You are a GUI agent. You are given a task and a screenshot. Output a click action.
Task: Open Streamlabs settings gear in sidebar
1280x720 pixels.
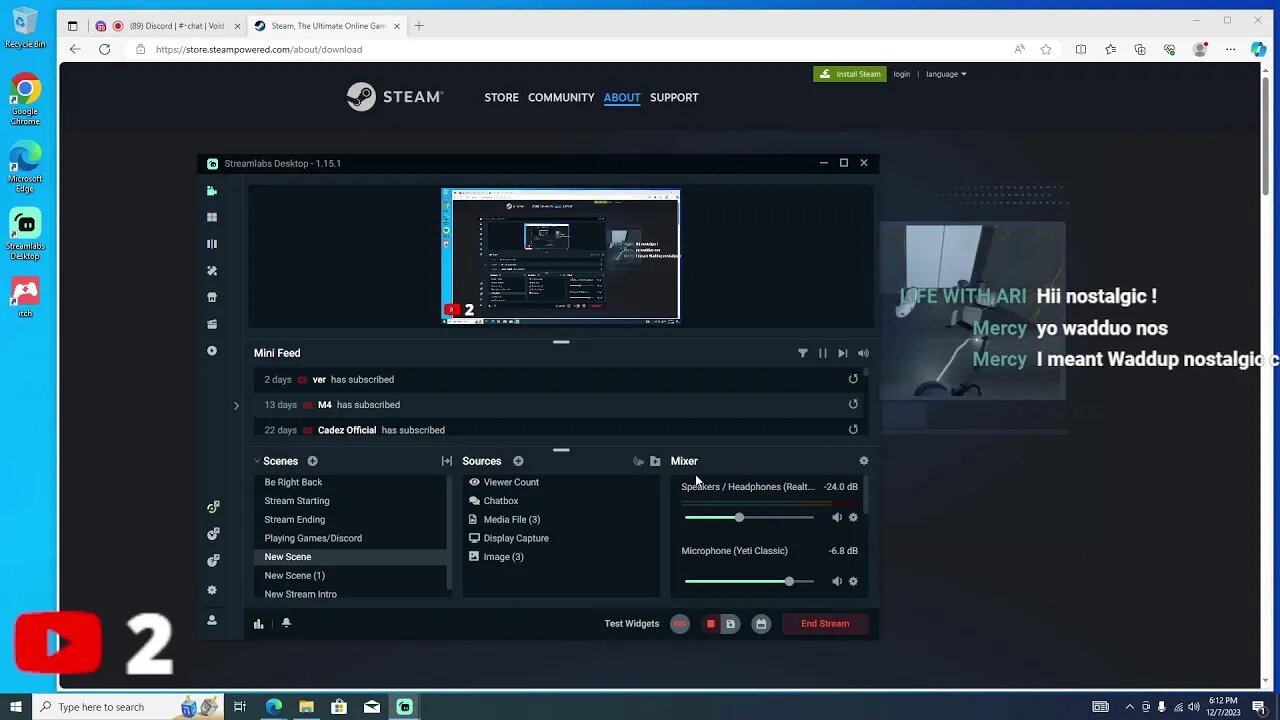(212, 590)
